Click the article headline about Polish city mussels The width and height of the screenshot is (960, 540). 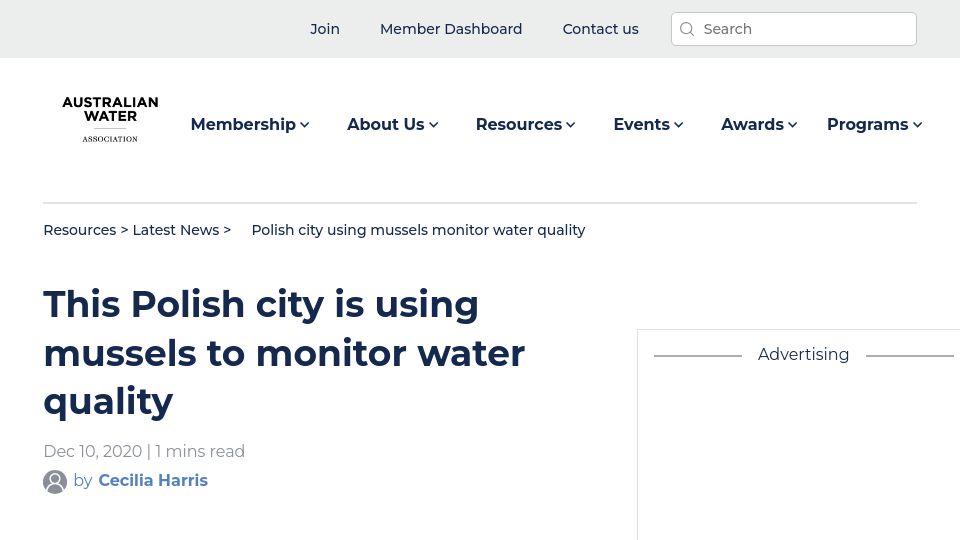tap(284, 353)
